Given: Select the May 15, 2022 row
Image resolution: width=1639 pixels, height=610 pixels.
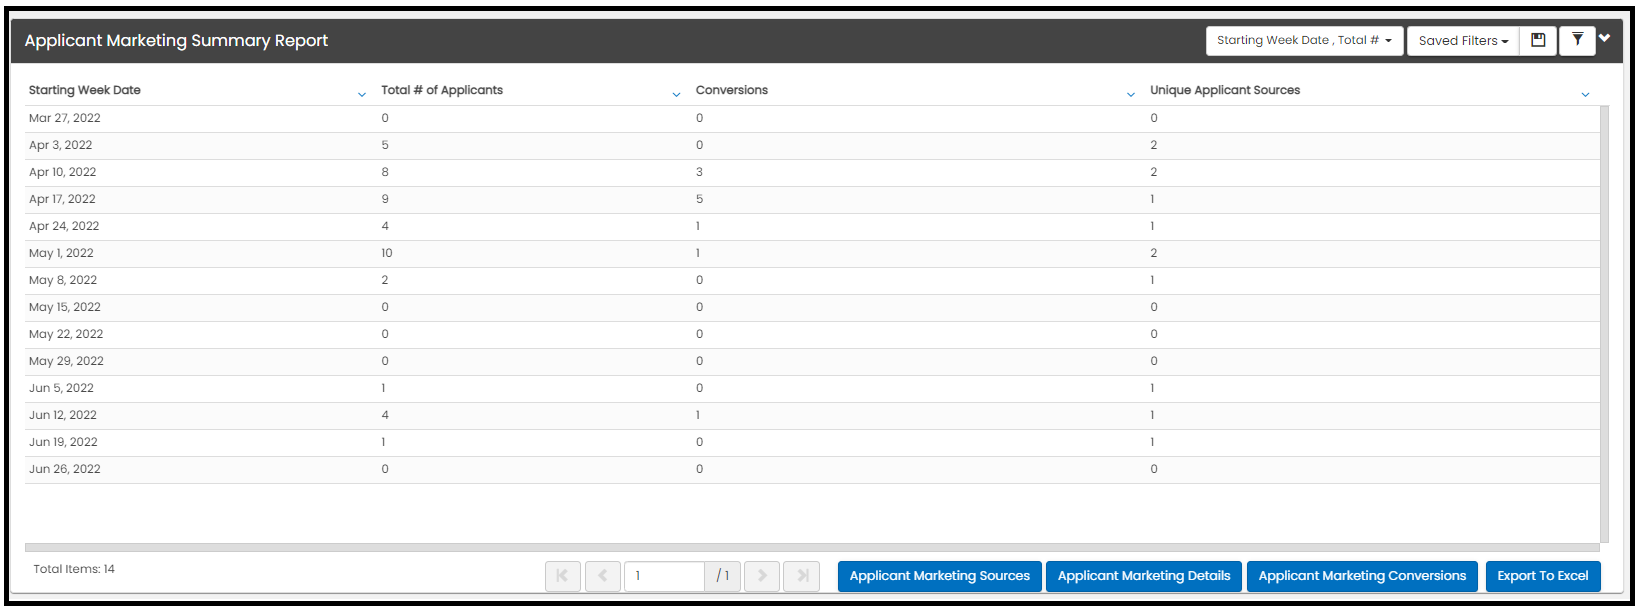Looking at the screenshot, I should pos(811,307).
